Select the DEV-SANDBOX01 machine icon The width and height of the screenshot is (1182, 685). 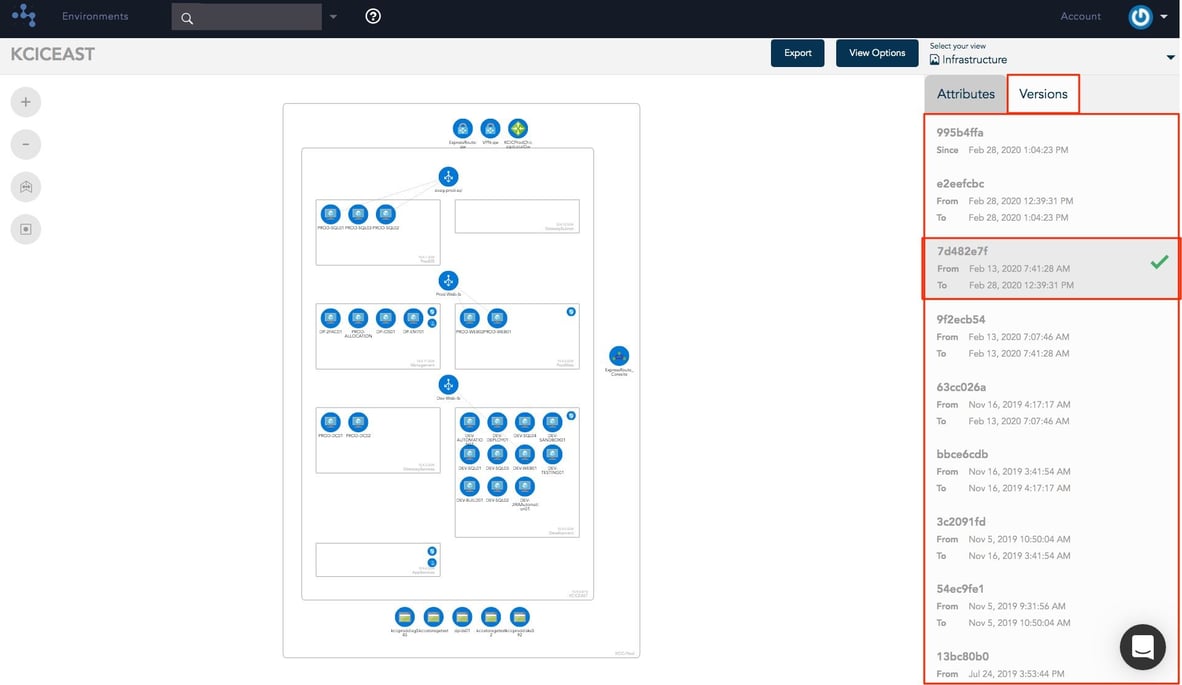(x=551, y=422)
